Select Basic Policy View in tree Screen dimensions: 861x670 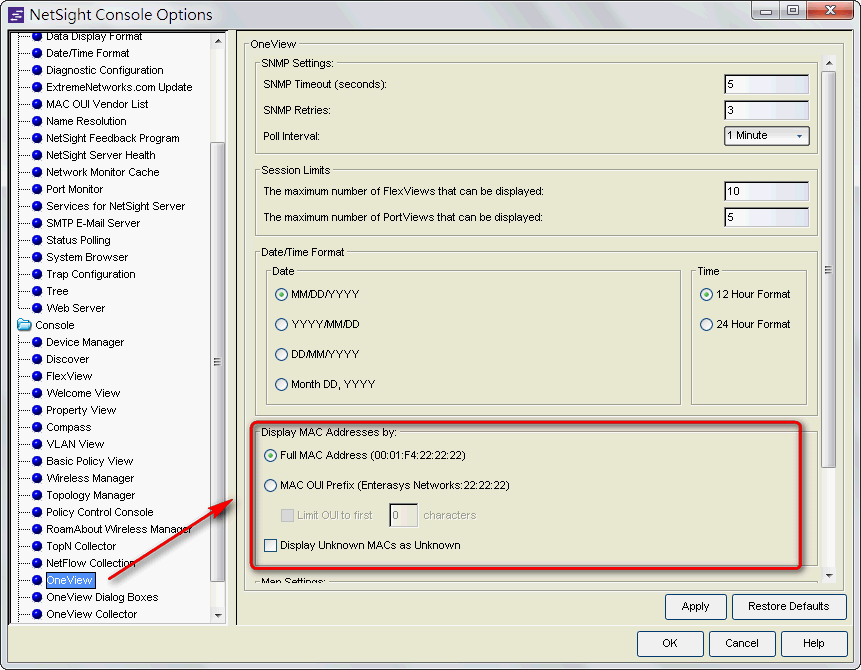[x=90, y=462]
